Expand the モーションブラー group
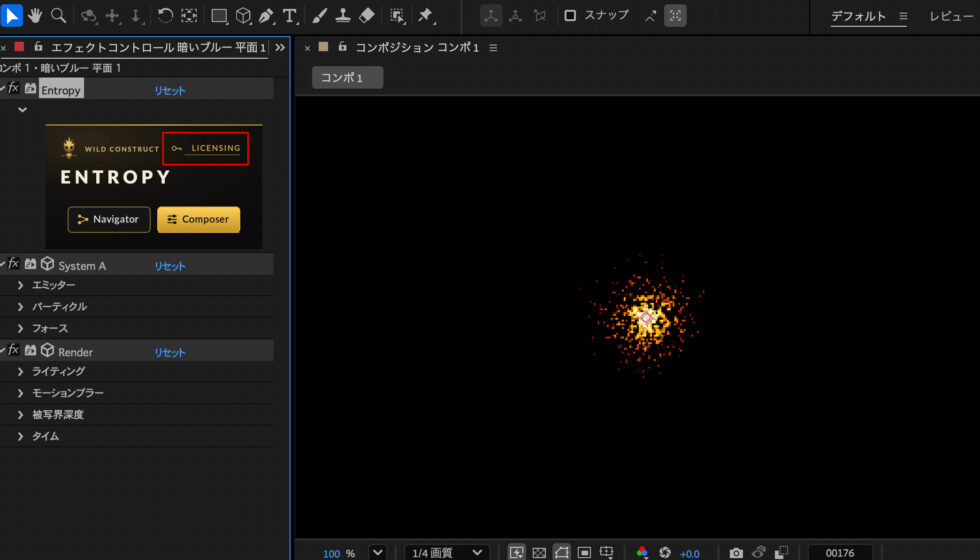The image size is (980, 560). [x=20, y=393]
